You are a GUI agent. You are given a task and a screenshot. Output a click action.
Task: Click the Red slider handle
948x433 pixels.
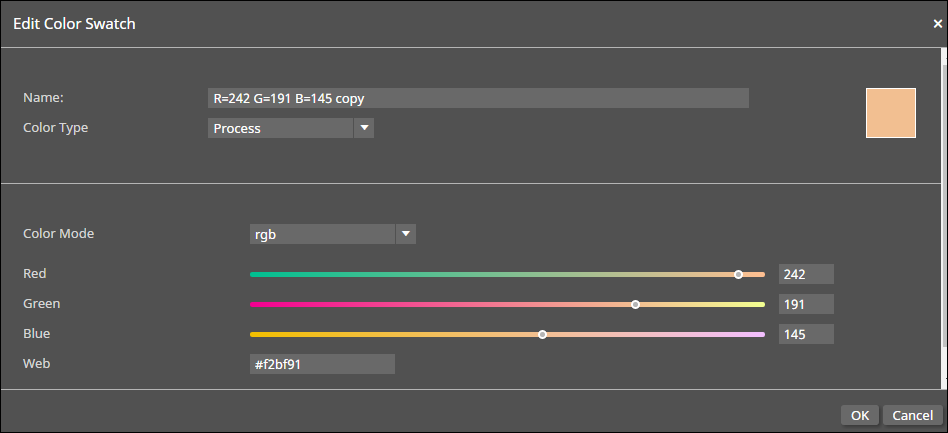pyautogui.click(x=738, y=274)
